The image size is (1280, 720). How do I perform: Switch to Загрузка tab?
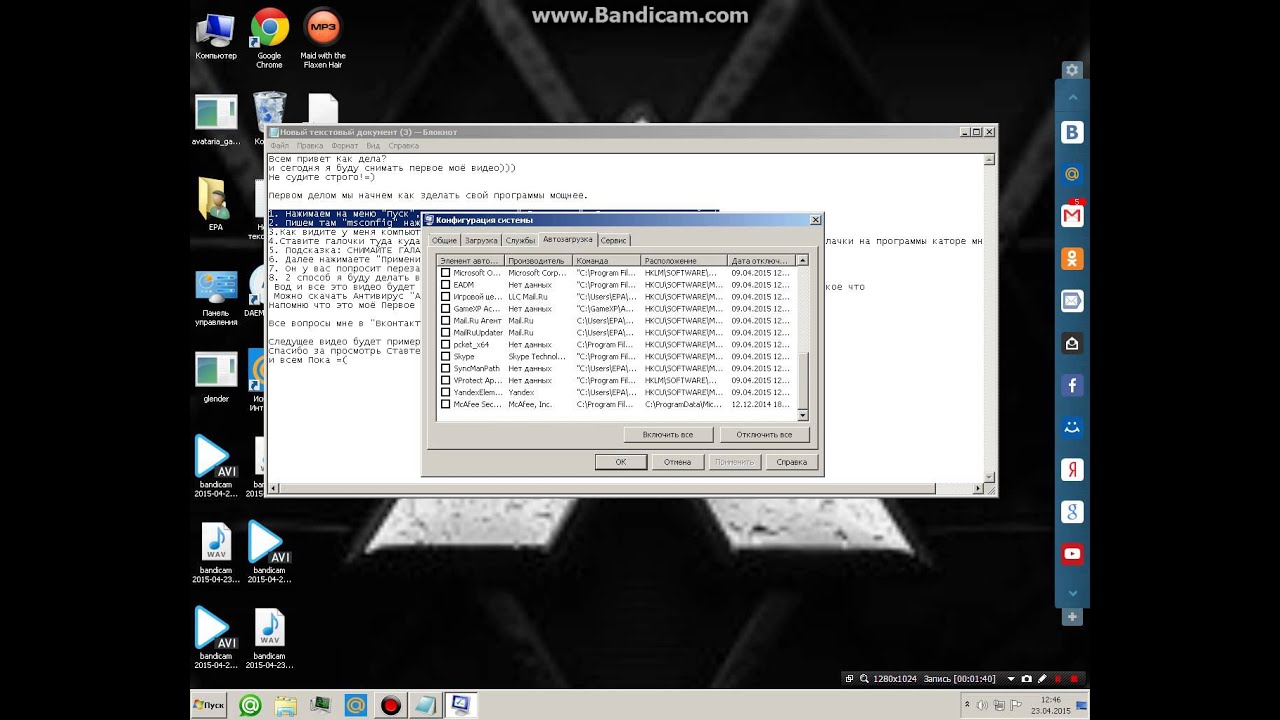tap(481, 241)
